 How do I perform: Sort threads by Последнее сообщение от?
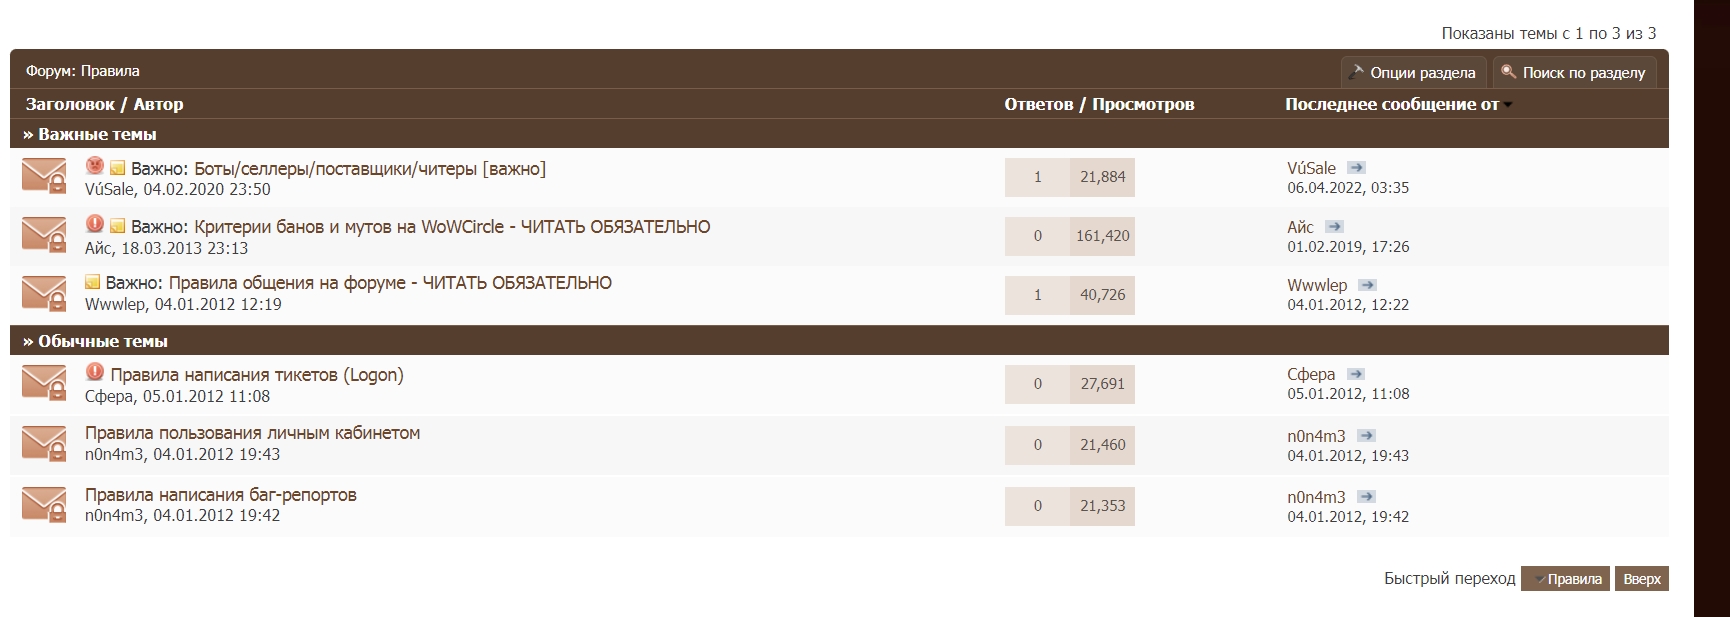pyautogui.click(x=1391, y=104)
